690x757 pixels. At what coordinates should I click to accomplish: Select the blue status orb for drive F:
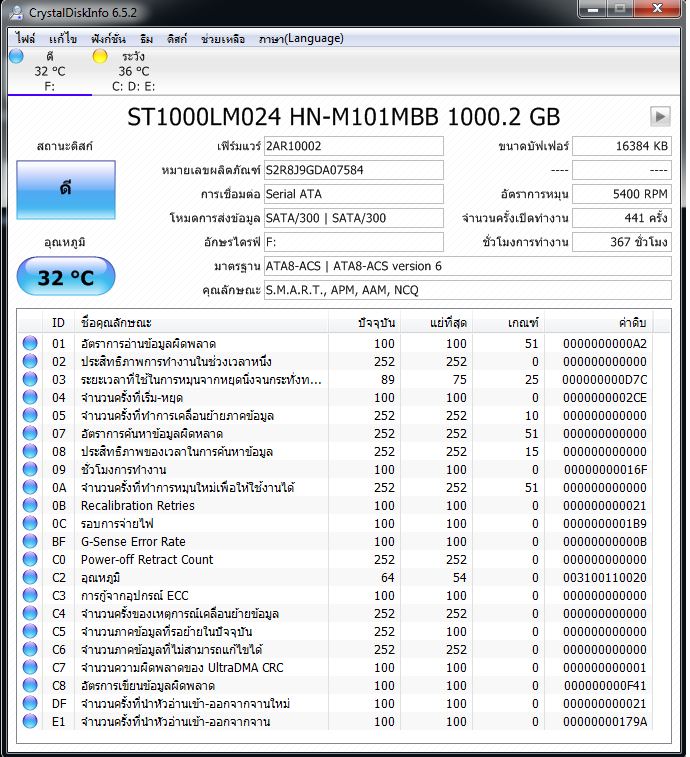(x=16, y=56)
